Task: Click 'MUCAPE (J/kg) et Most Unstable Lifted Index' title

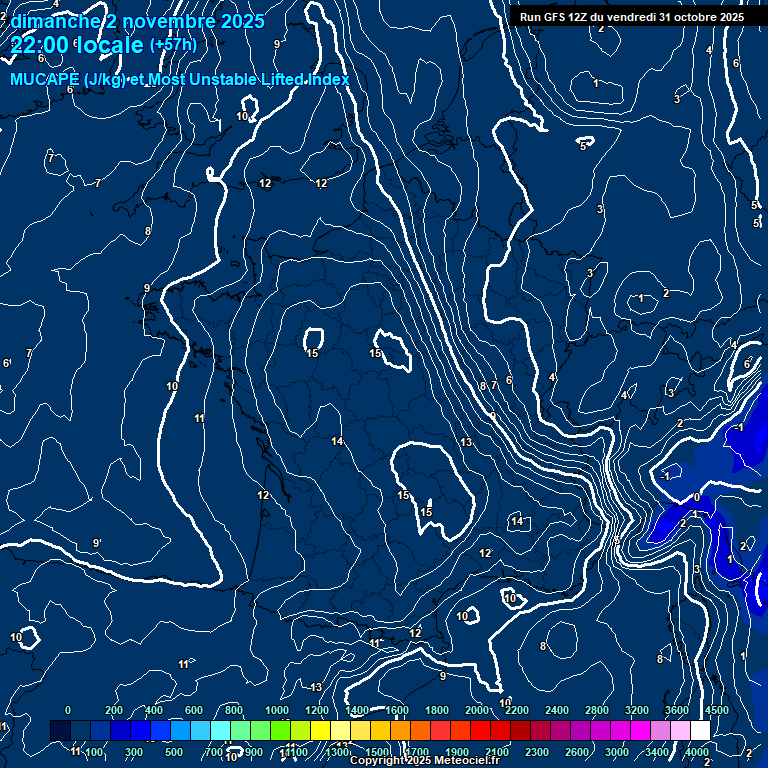Action: pos(180,79)
